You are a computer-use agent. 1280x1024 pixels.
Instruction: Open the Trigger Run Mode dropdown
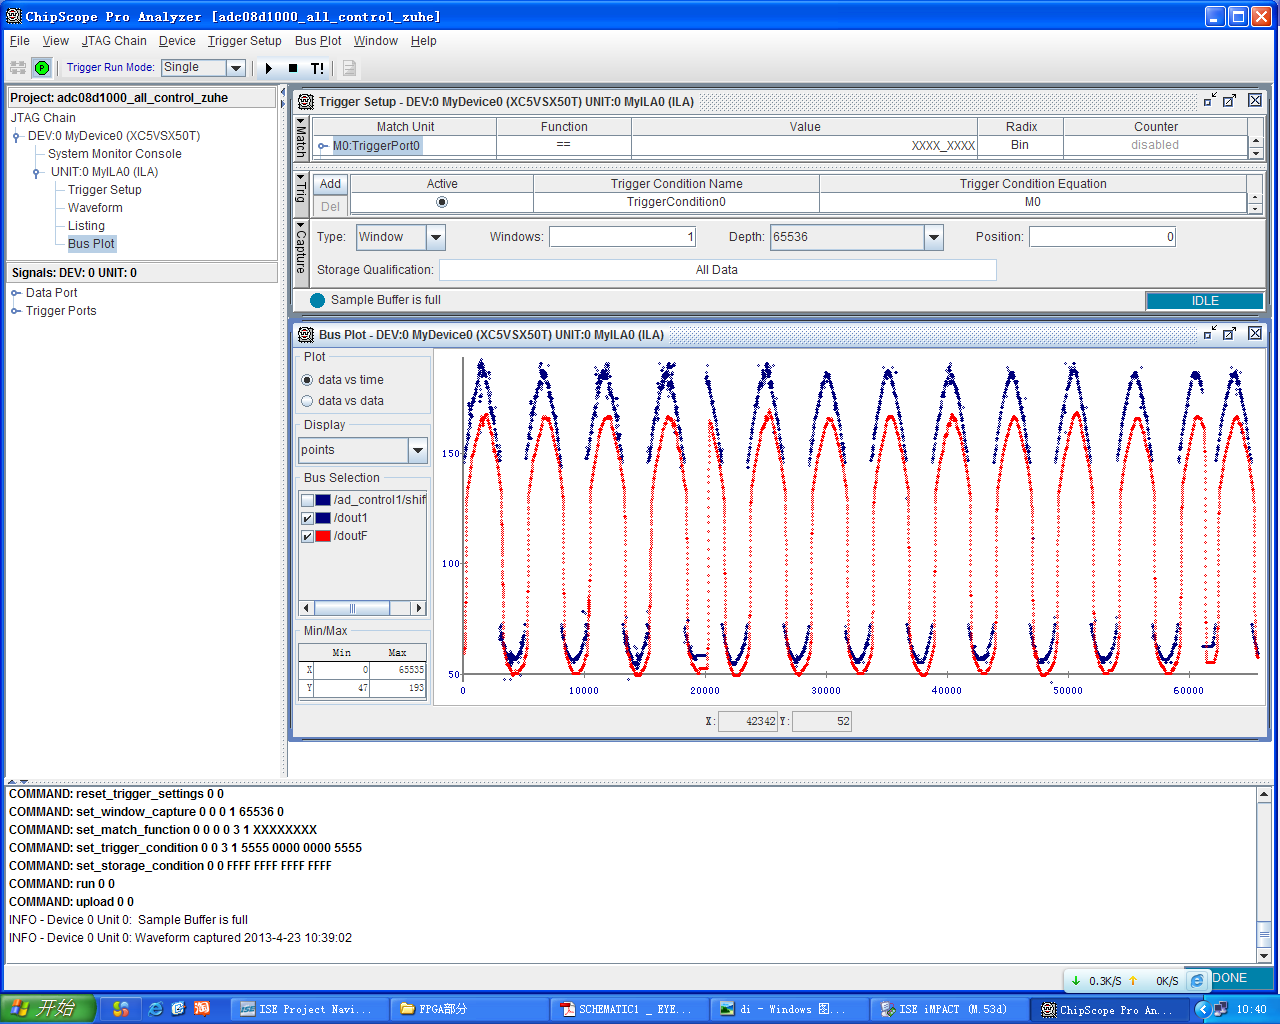click(x=236, y=68)
